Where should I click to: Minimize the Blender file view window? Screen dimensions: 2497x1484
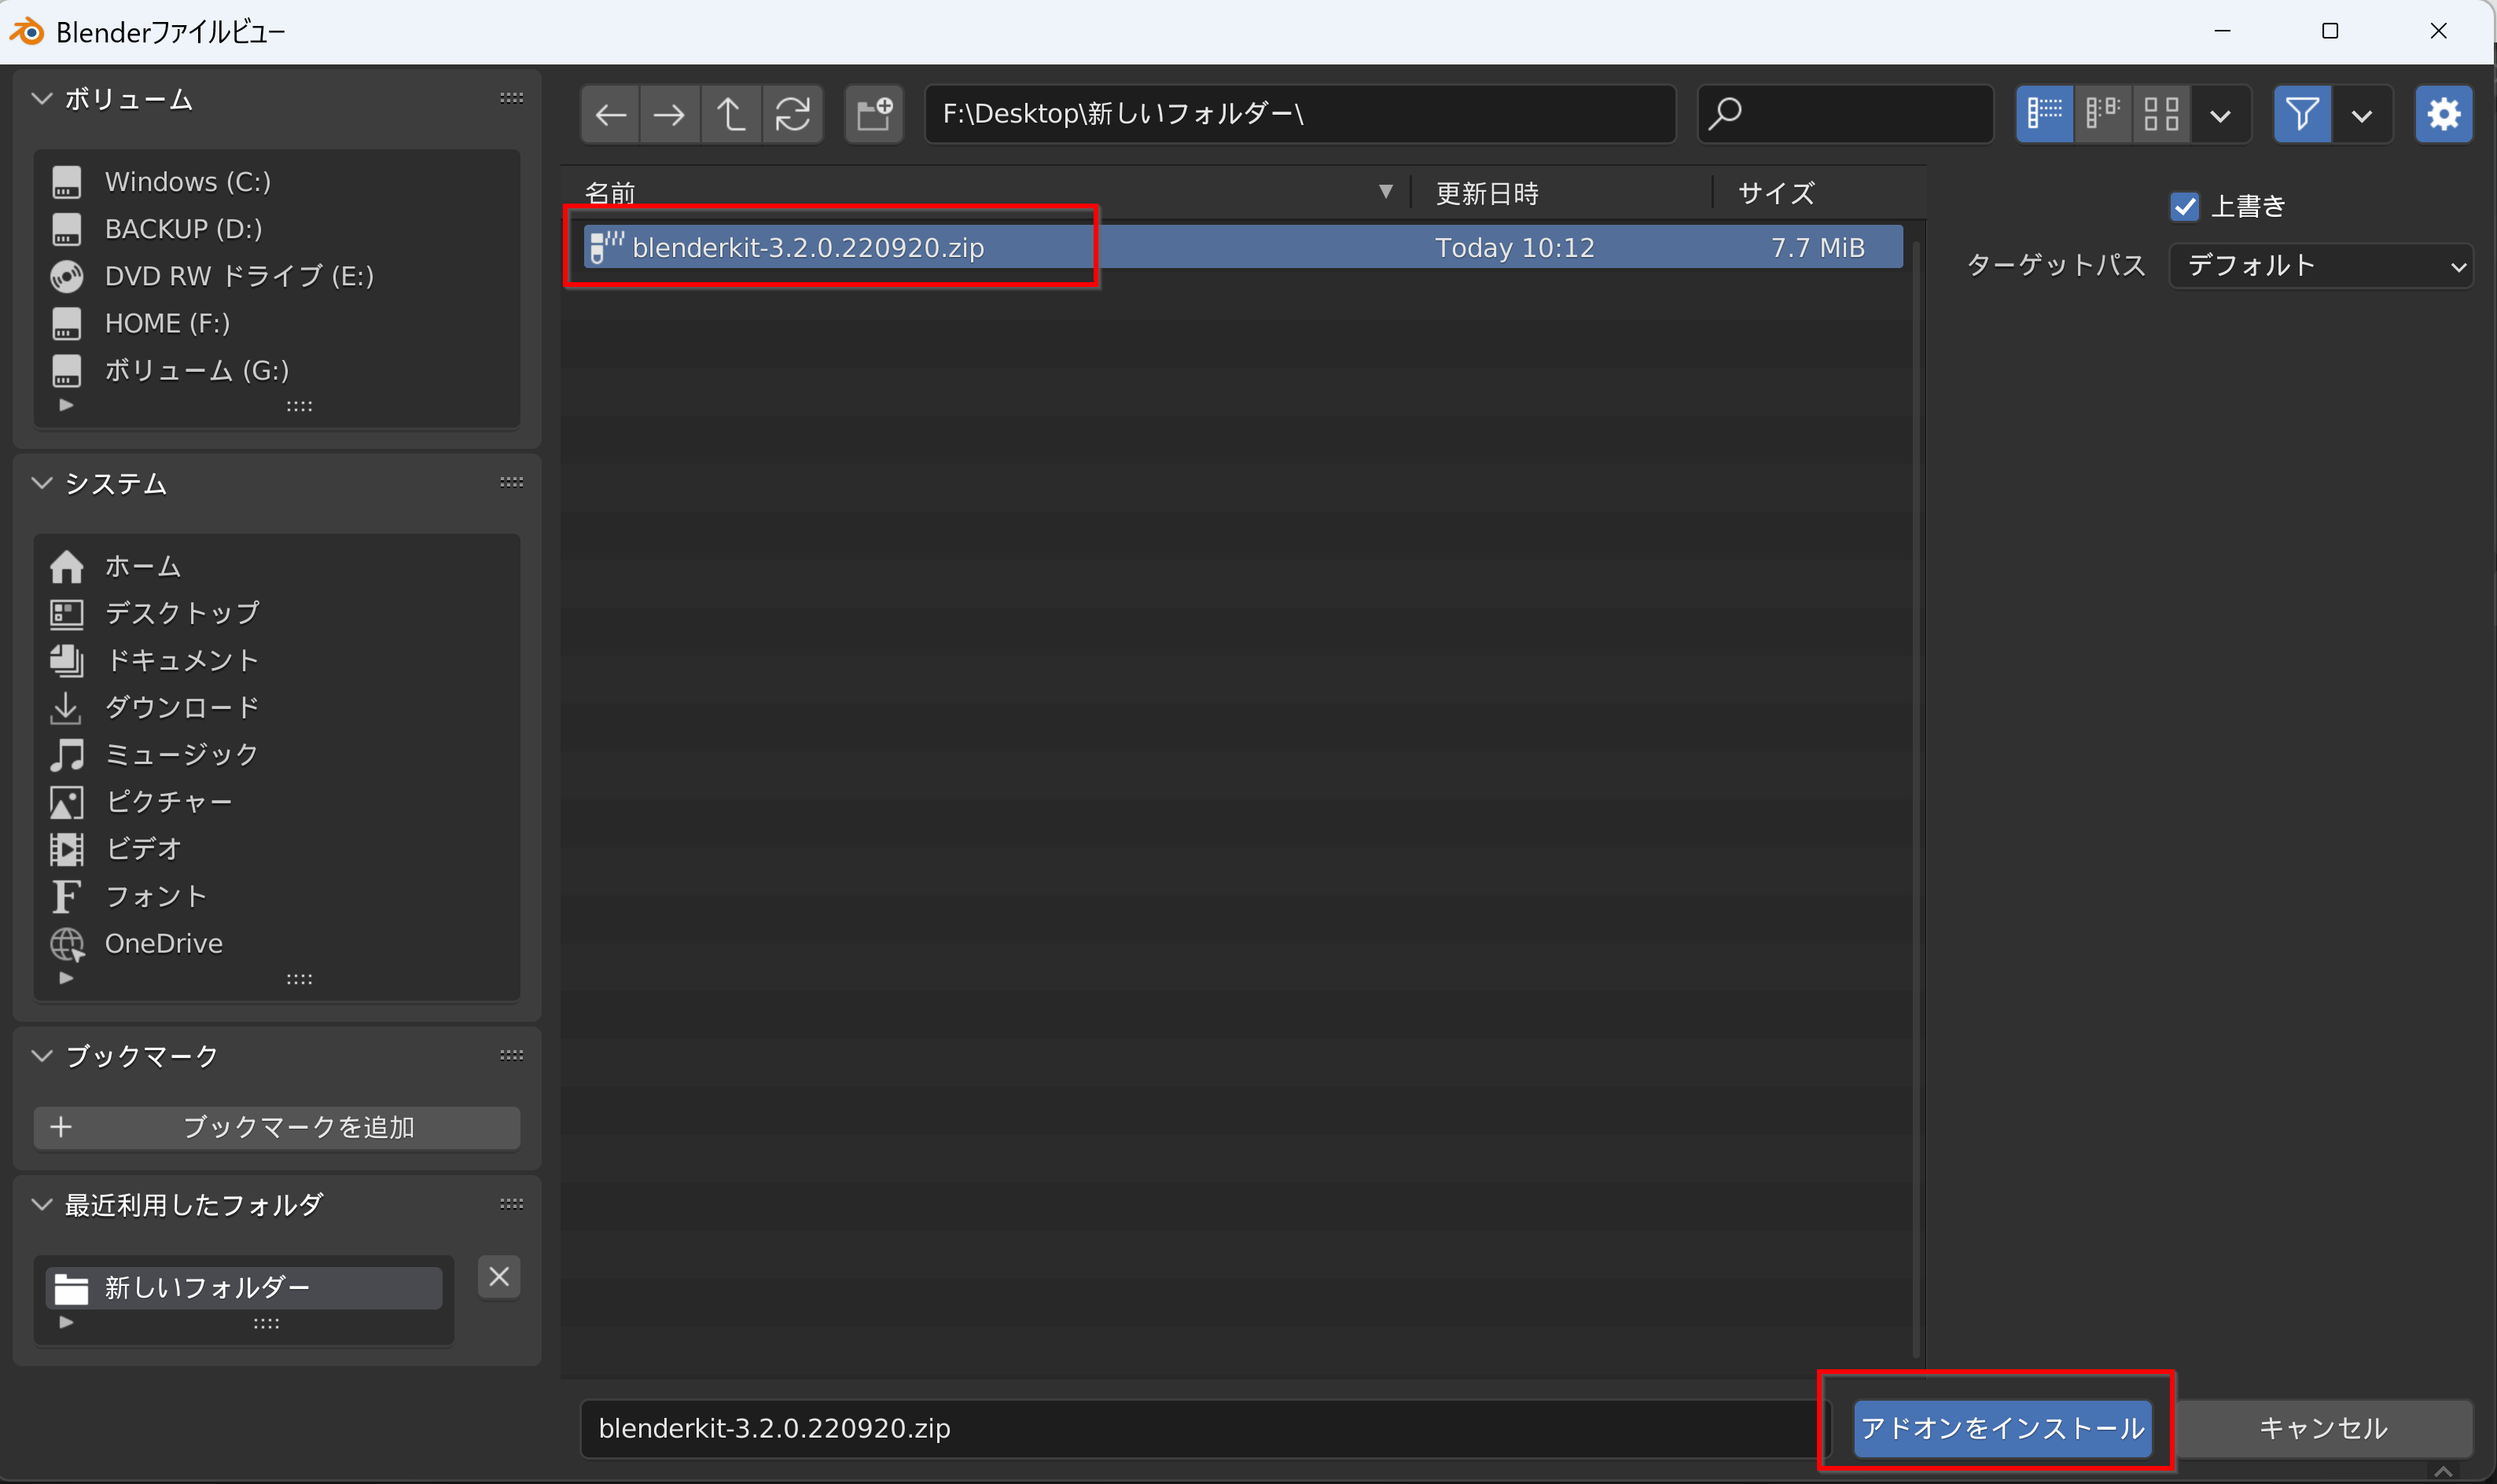2222,31
